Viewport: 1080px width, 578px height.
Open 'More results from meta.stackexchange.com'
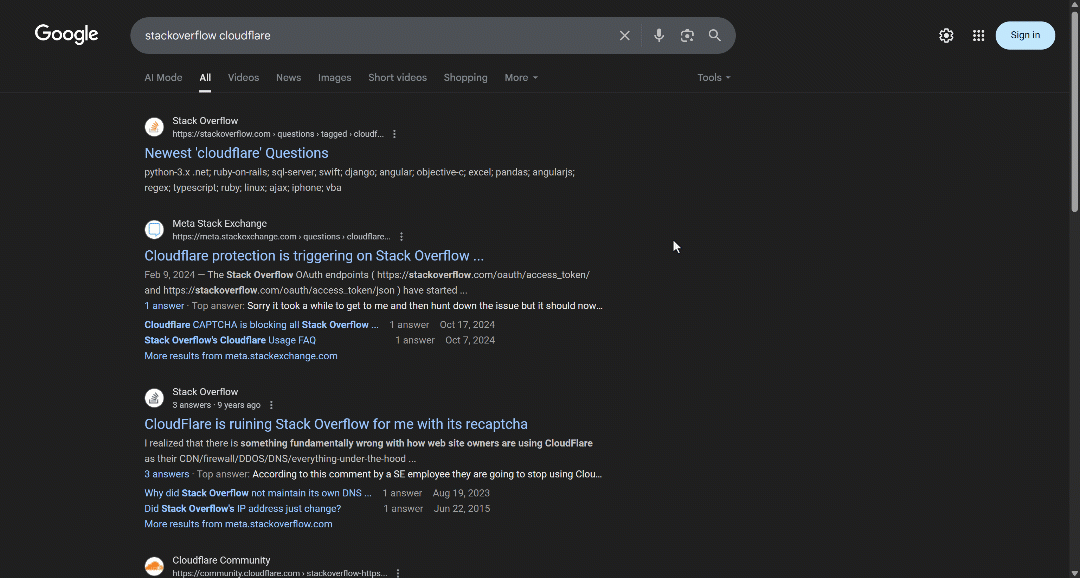click(x=240, y=356)
